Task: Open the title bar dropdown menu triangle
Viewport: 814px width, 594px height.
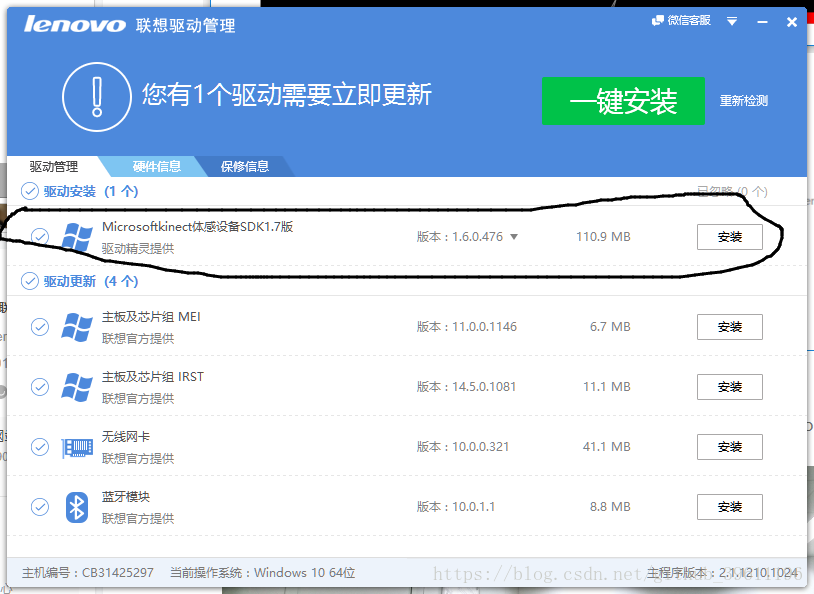Action: 732,21
